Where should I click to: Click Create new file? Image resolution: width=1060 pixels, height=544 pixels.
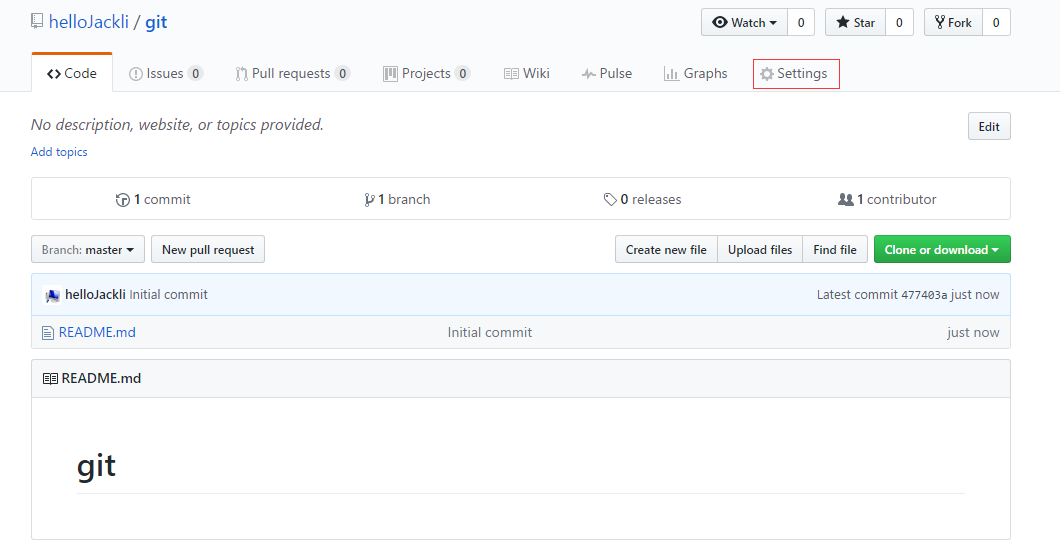[666, 249]
